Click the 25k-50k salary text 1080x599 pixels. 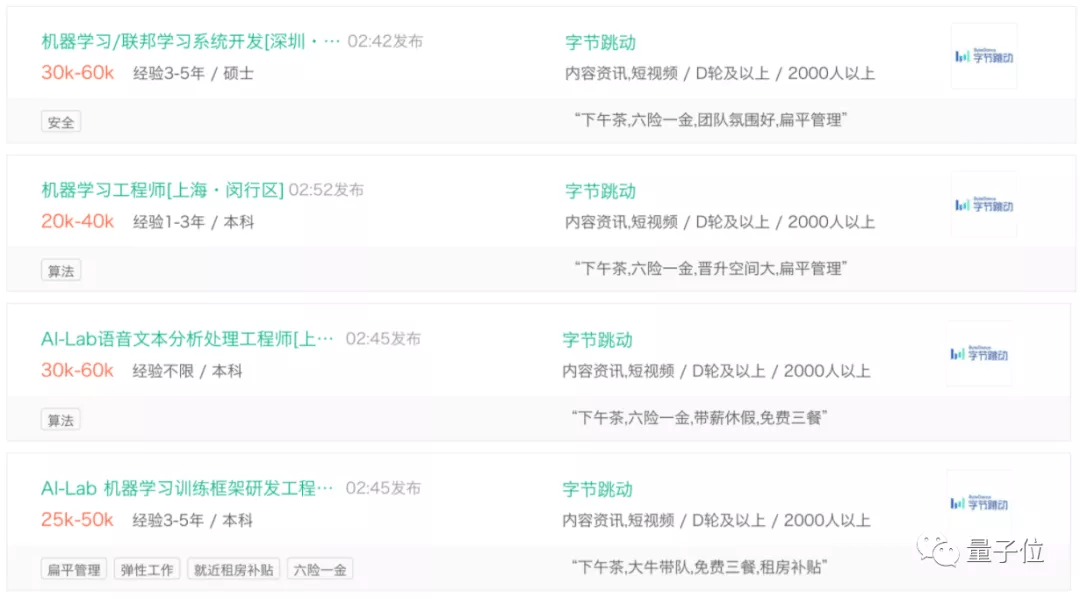tap(76, 520)
